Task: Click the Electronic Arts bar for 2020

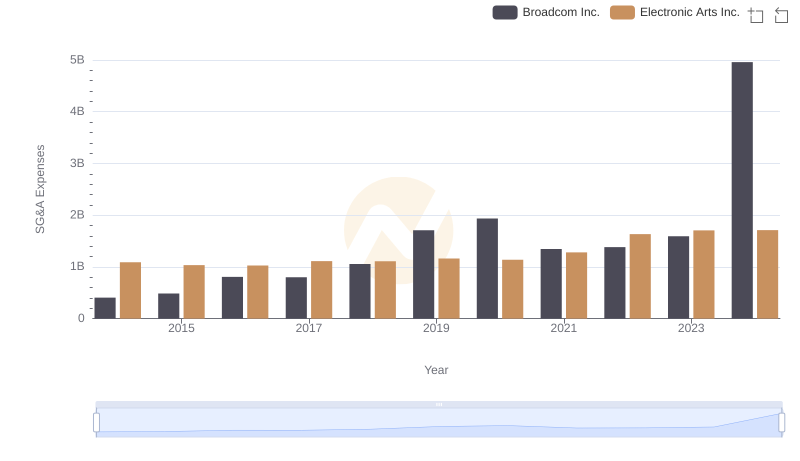Action: tap(513, 289)
